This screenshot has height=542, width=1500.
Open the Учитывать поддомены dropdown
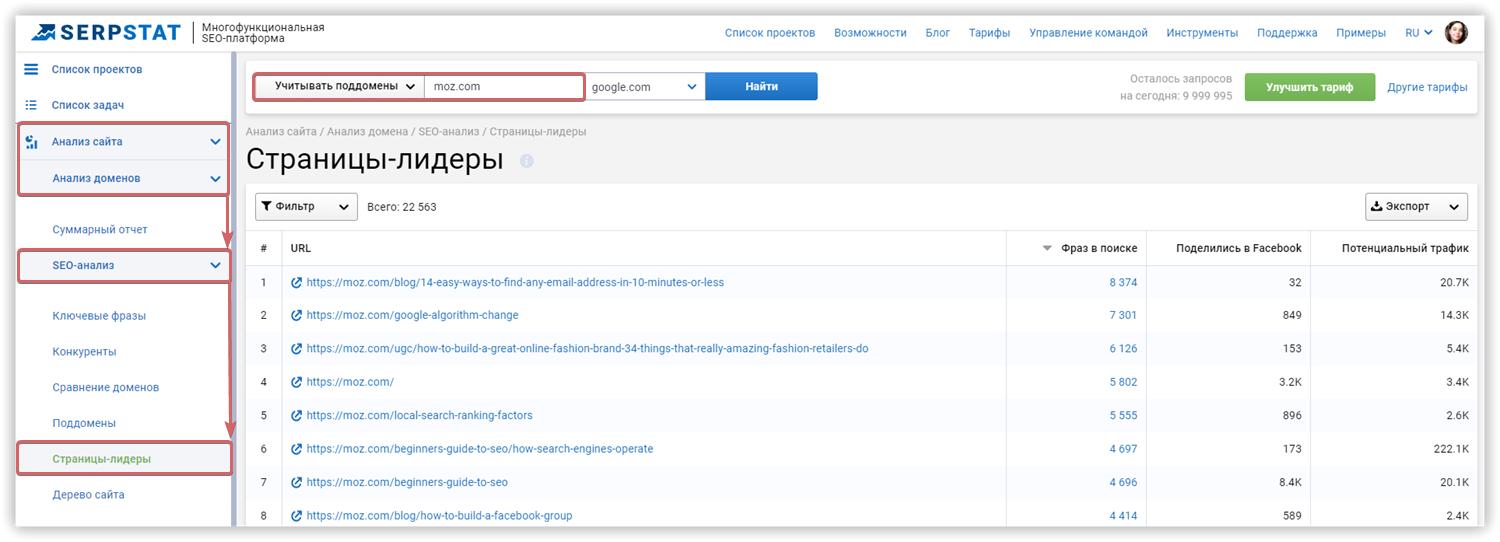point(339,87)
